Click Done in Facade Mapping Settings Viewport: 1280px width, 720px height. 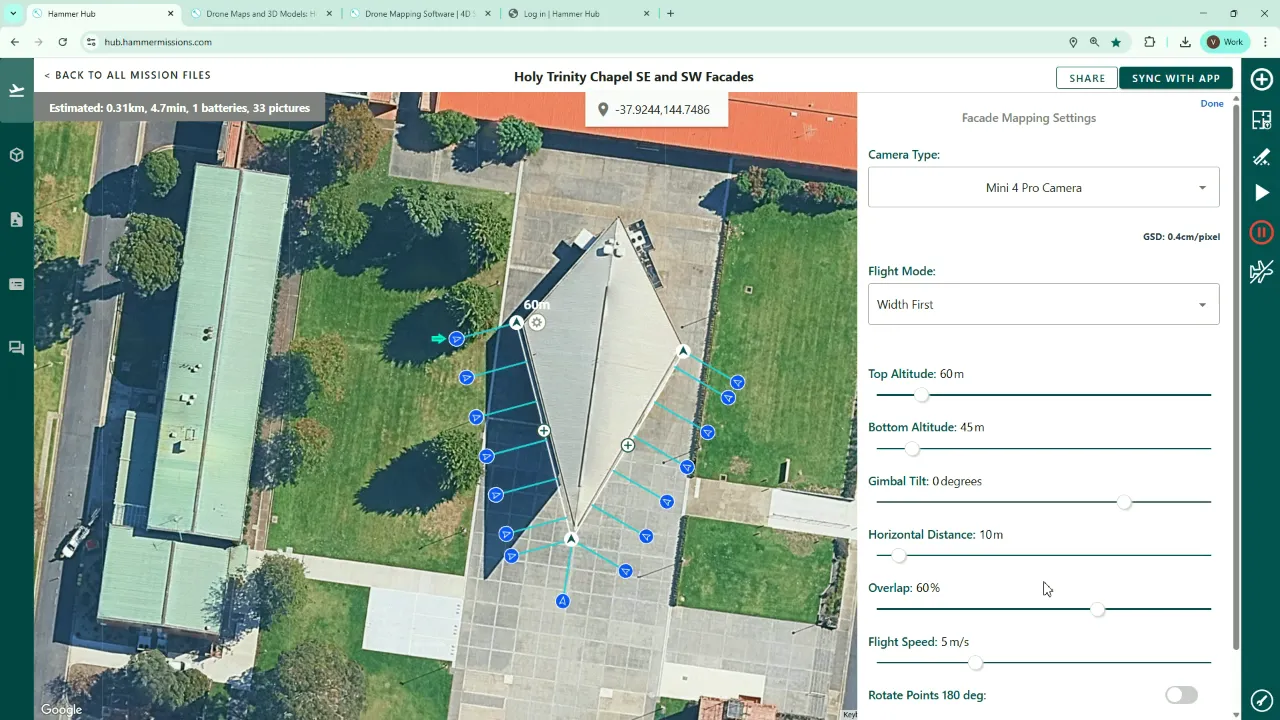(x=1211, y=104)
